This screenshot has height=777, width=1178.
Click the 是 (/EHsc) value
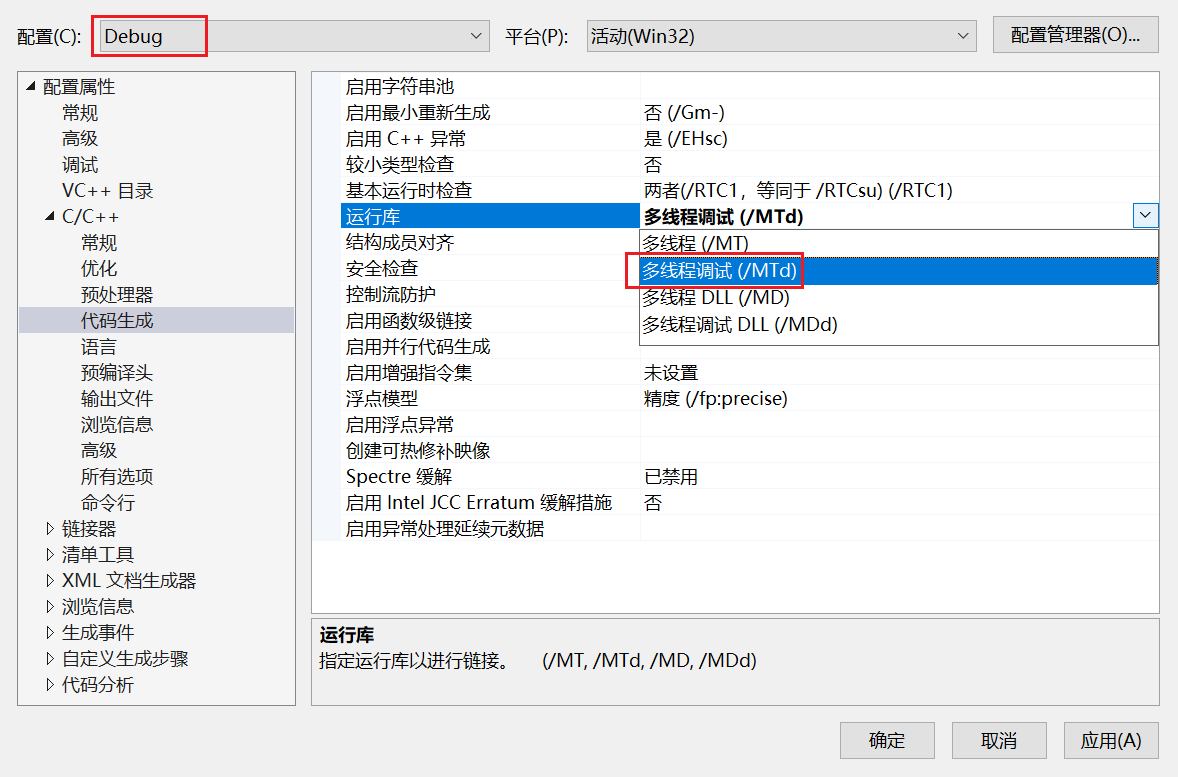pyautogui.click(x=686, y=138)
